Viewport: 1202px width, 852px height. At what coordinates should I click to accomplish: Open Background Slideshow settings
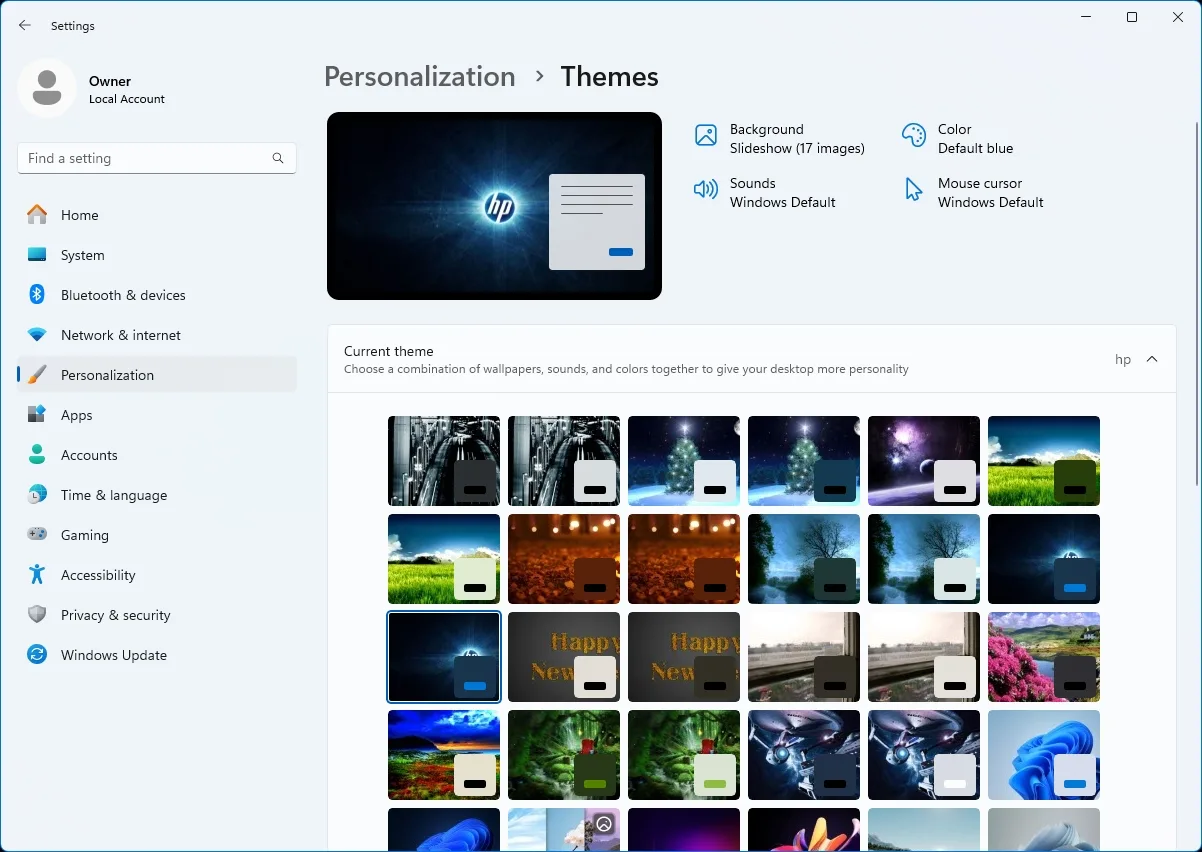[780, 139]
